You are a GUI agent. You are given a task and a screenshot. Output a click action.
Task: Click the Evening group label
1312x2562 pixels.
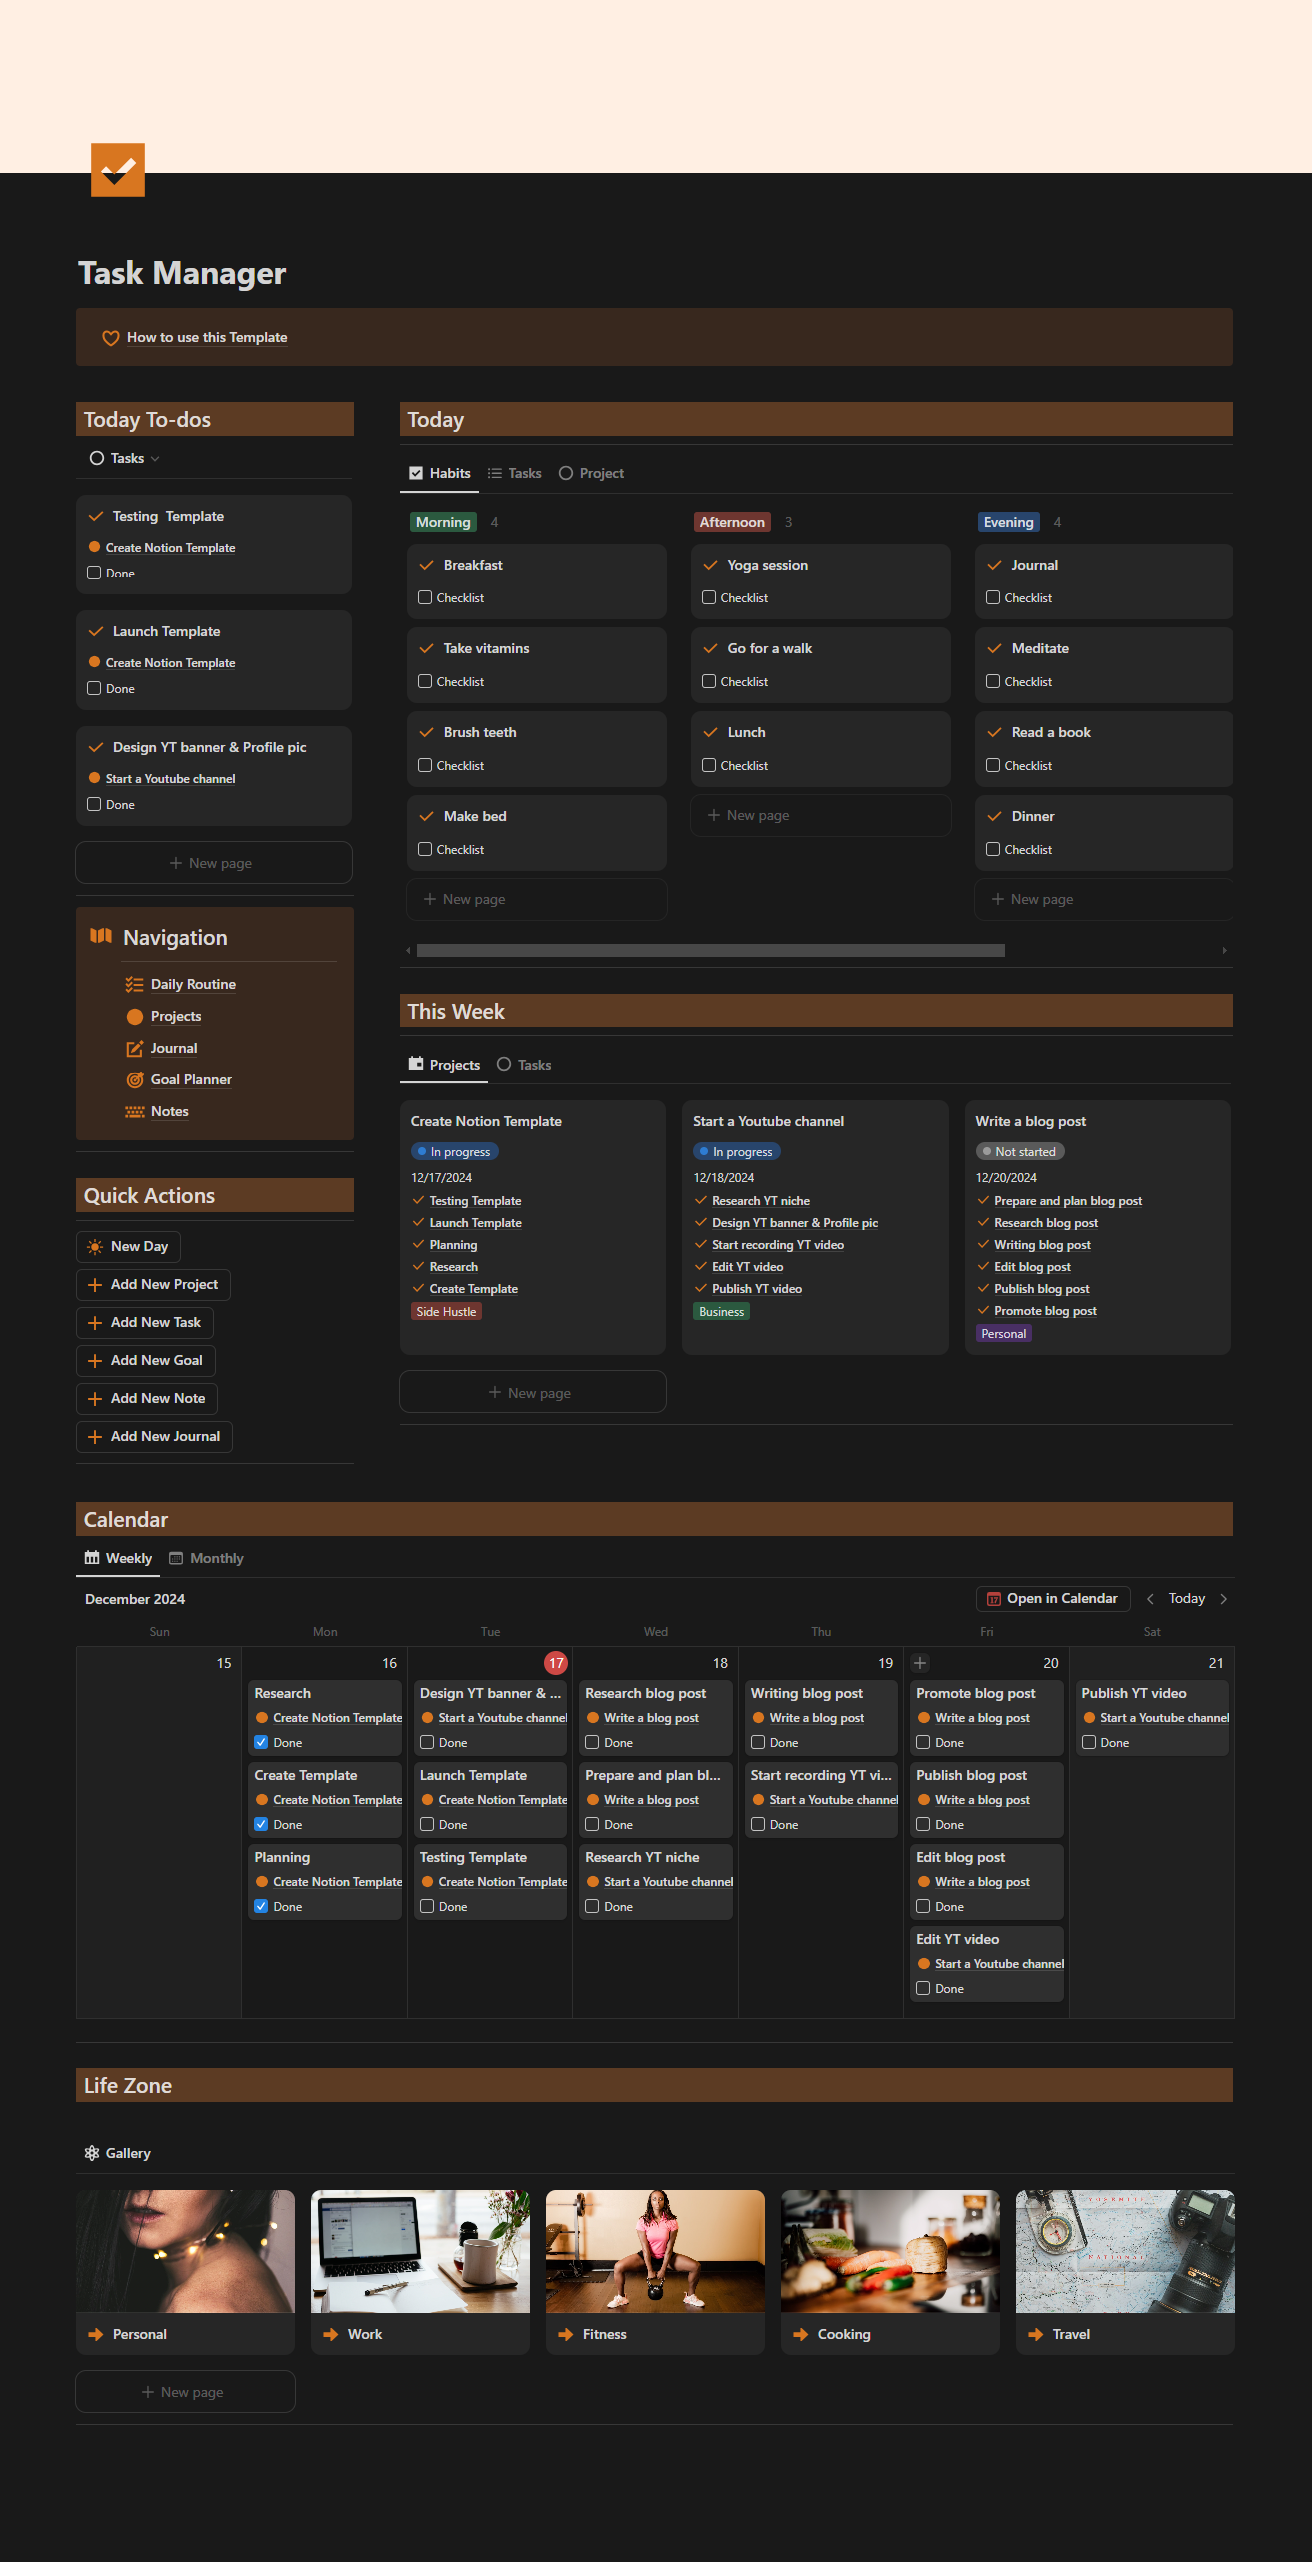click(x=1008, y=522)
